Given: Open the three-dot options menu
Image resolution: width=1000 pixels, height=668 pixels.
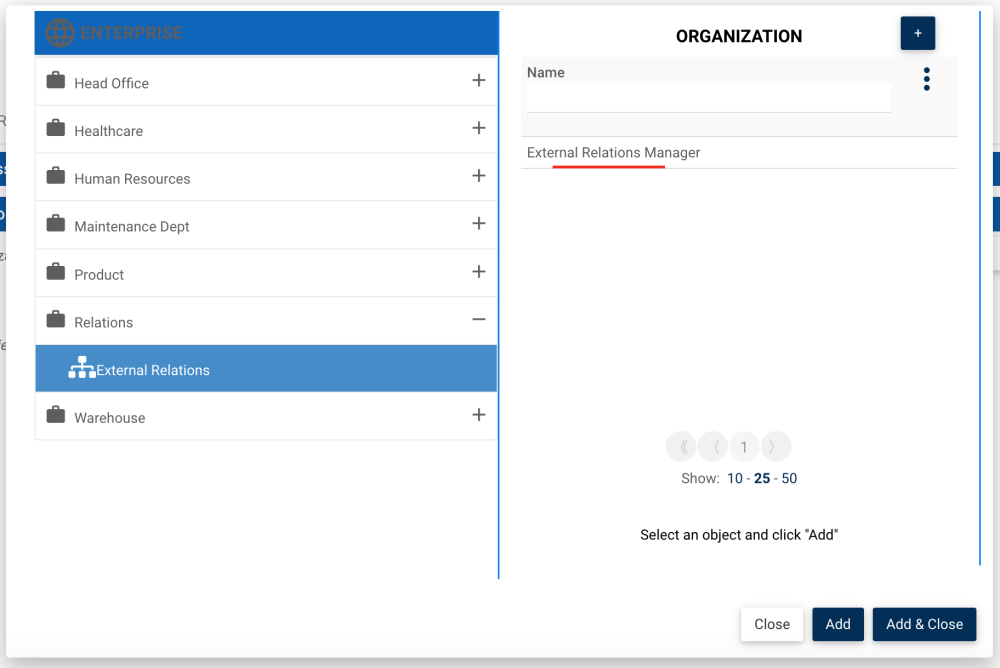Looking at the screenshot, I should click(927, 79).
